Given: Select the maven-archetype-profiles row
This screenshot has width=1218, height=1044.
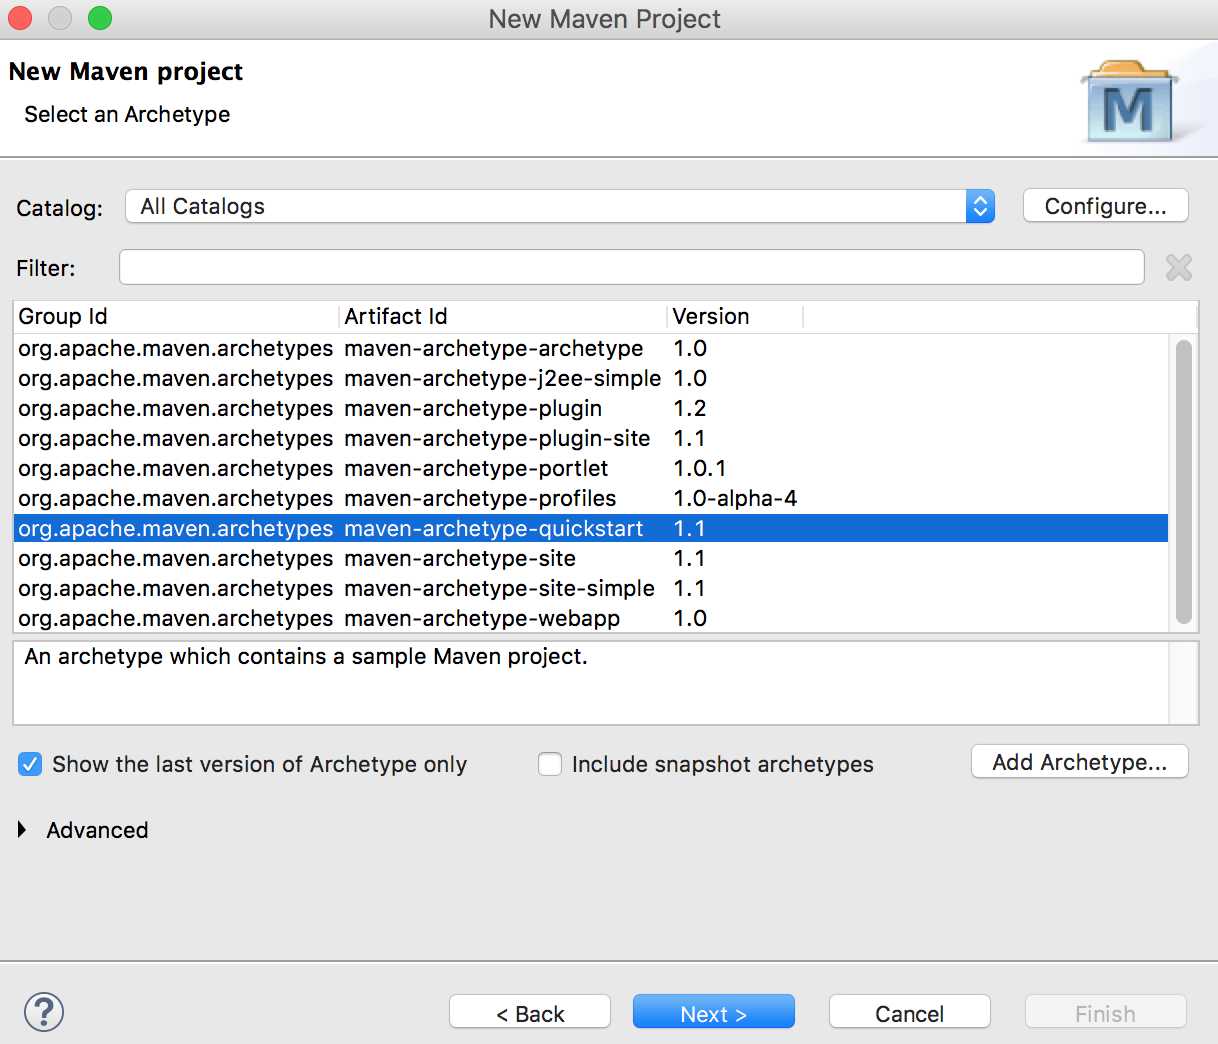Looking at the screenshot, I should point(591,498).
